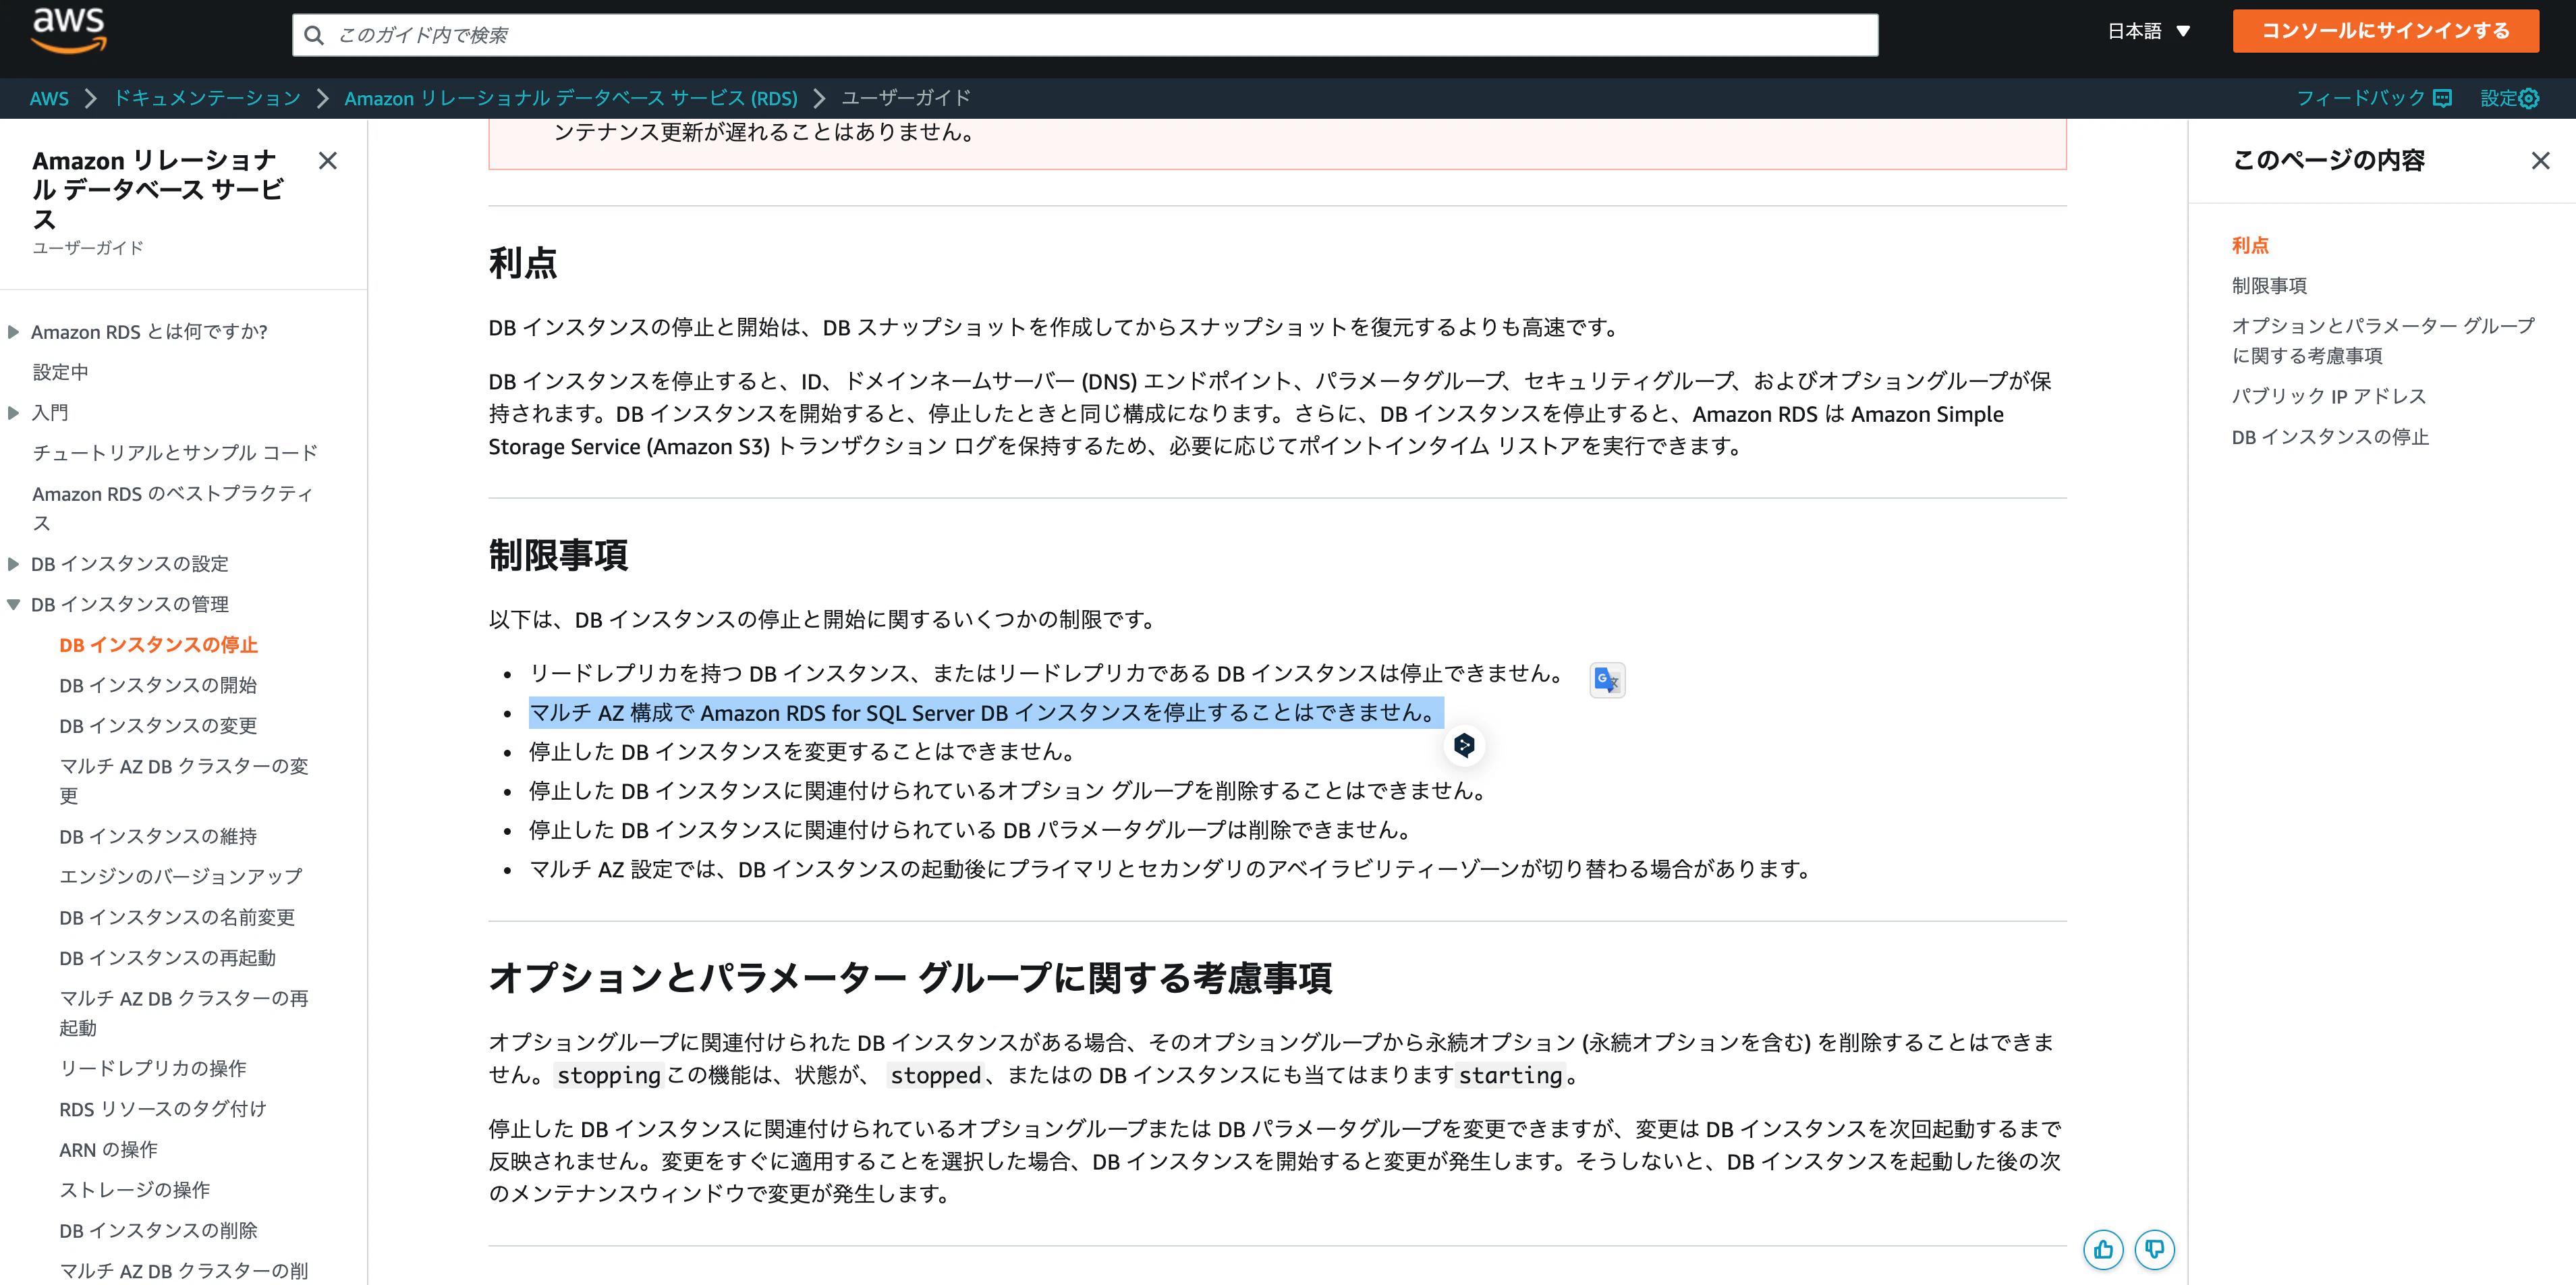Open リードレプリカの操作 page
Image resolution: width=2576 pixels, height=1285 pixels.
[152, 1068]
